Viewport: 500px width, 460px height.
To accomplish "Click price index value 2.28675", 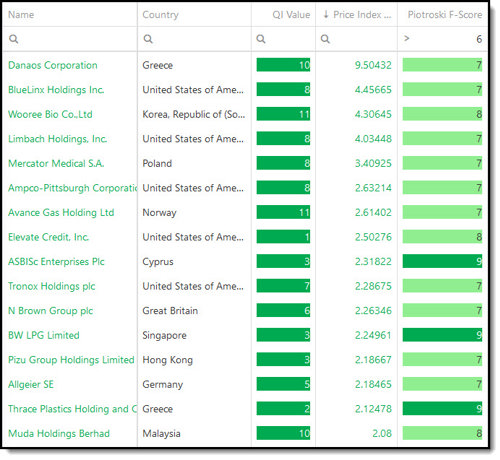I will [373, 286].
